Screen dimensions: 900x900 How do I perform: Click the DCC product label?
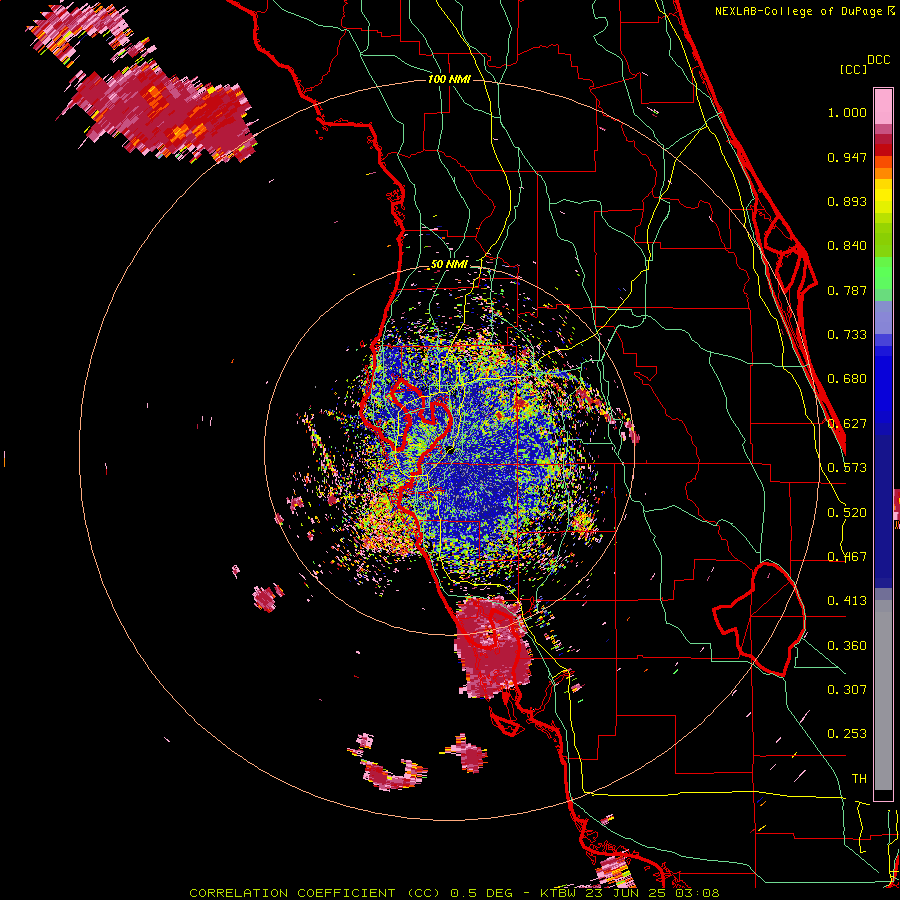pyautogui.click(x=878, y=60)
